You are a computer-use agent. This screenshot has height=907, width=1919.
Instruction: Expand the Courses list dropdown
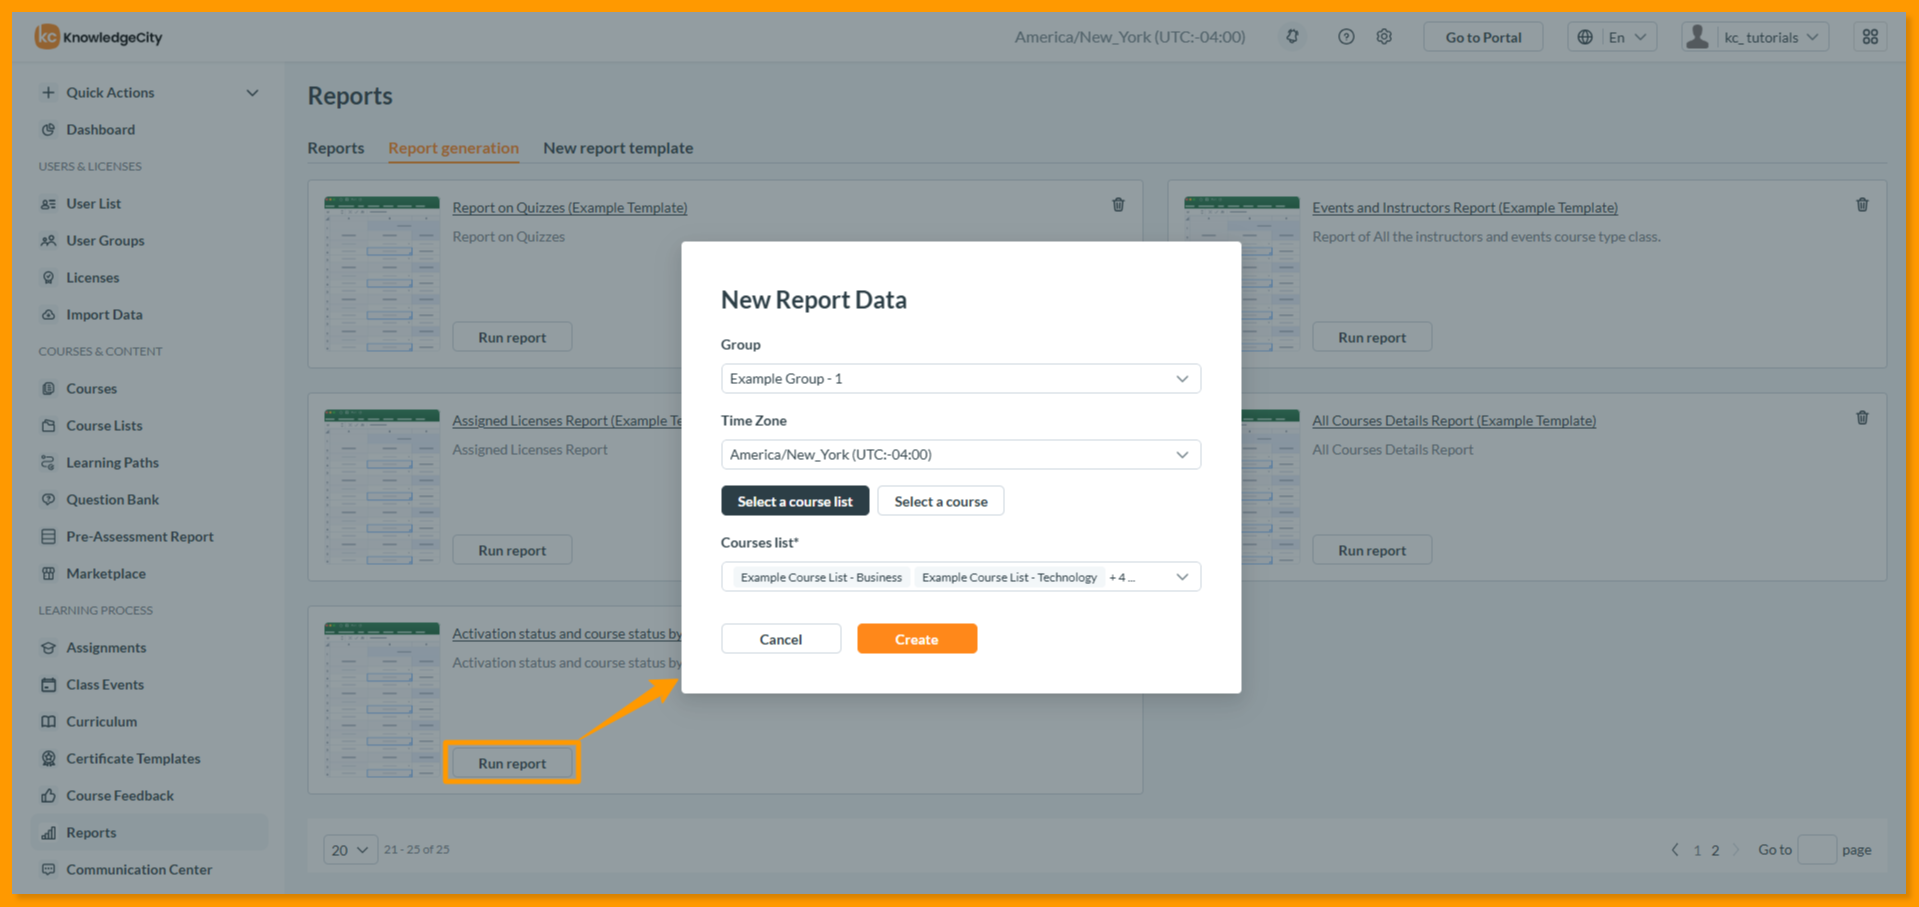pos(960,577)
